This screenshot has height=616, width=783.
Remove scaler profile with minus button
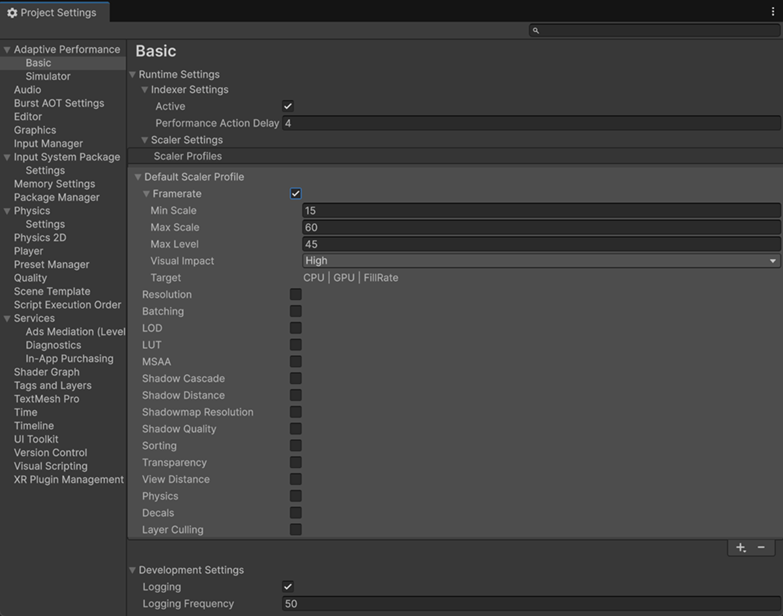(x=761, y=548)
